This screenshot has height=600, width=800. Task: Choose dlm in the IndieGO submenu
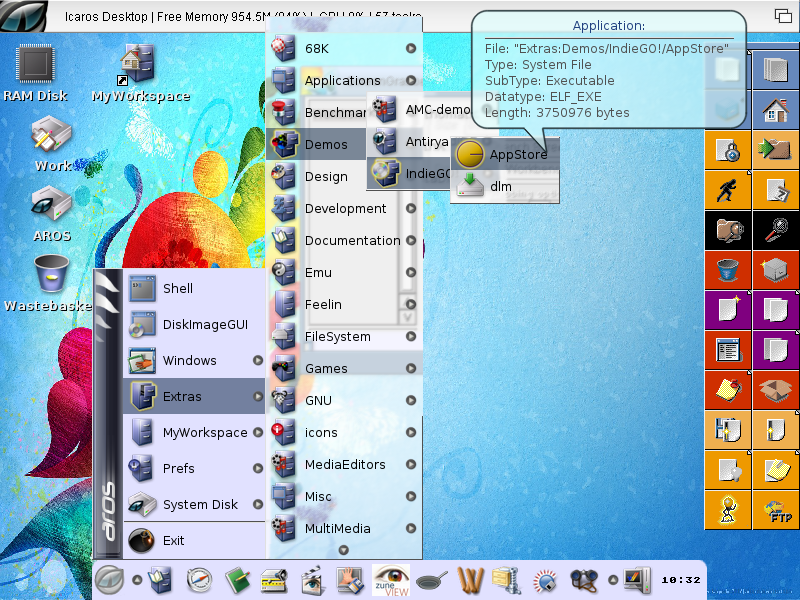coord(505,186)
